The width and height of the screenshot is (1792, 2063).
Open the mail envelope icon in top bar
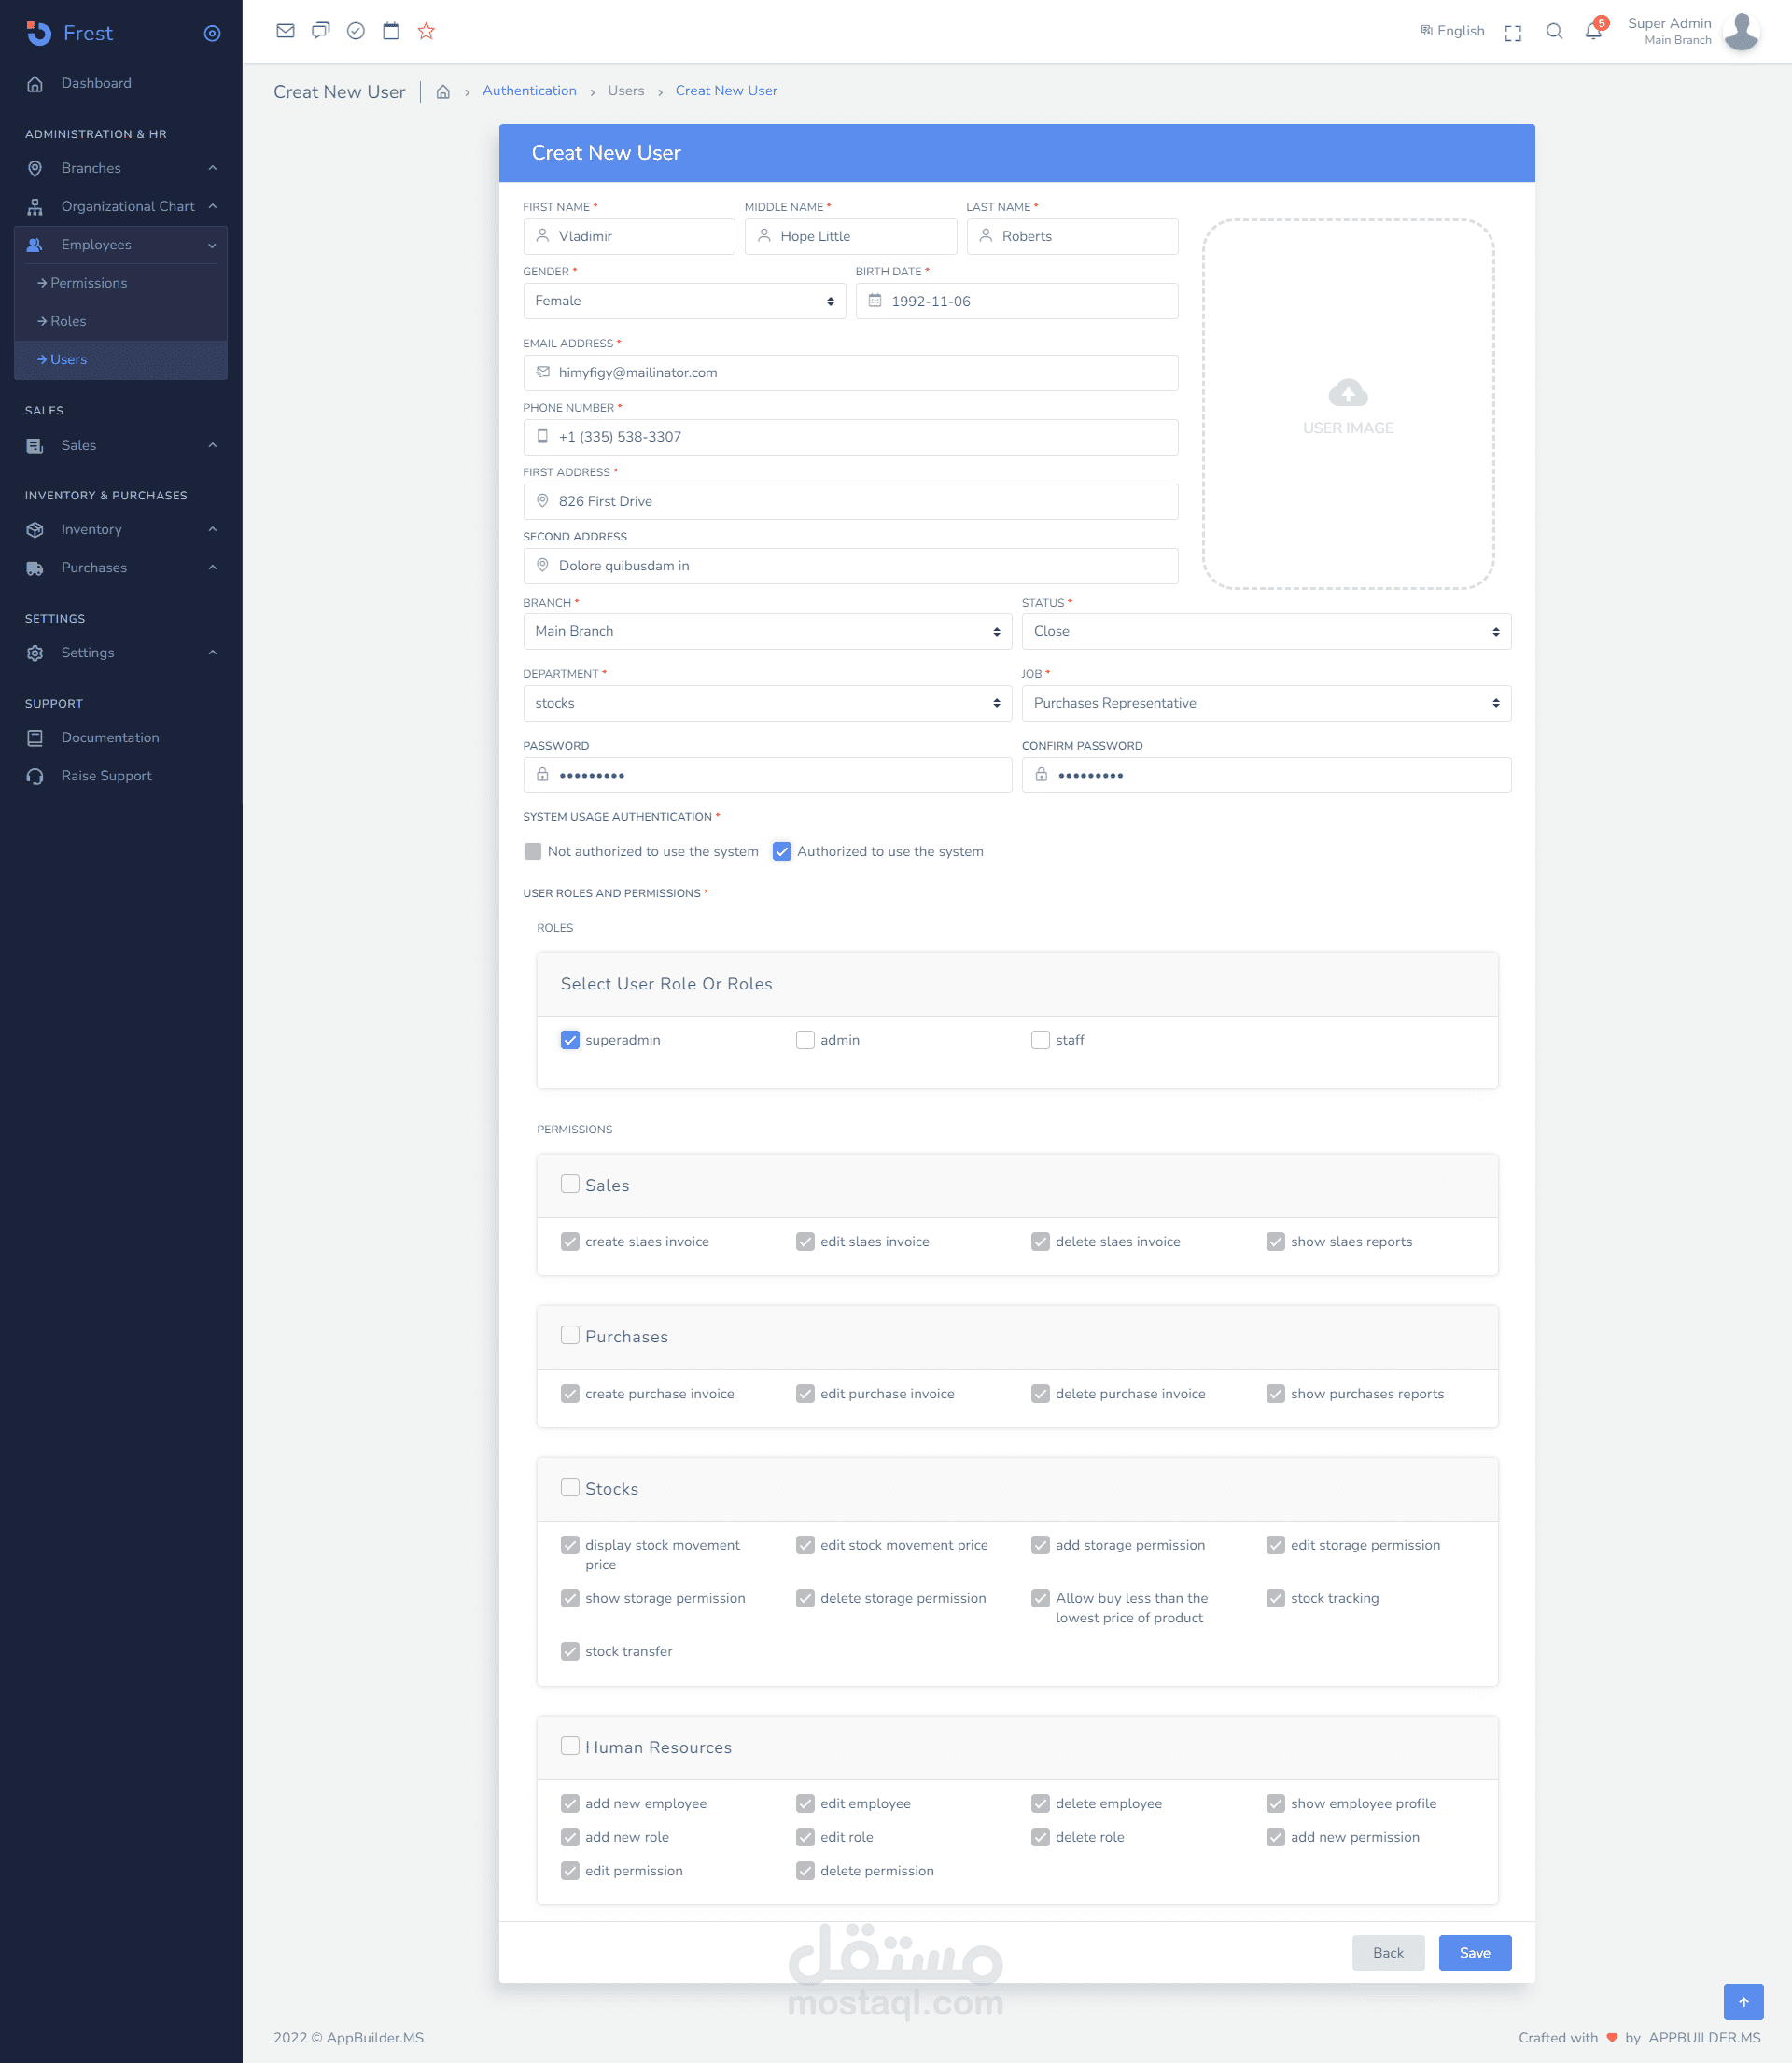click(285, 31)
